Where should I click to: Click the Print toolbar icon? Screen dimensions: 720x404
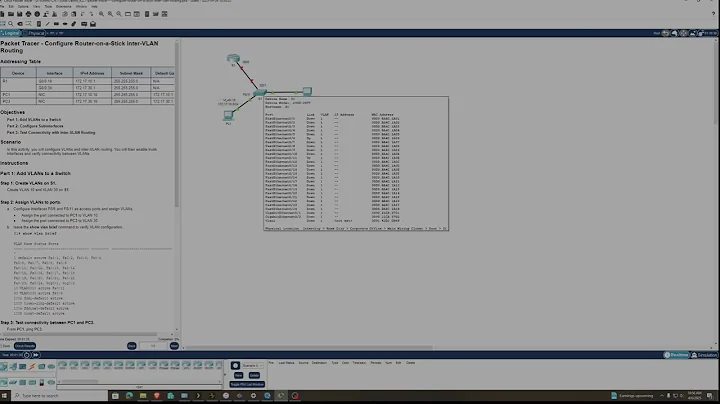(x=28, y=14)
